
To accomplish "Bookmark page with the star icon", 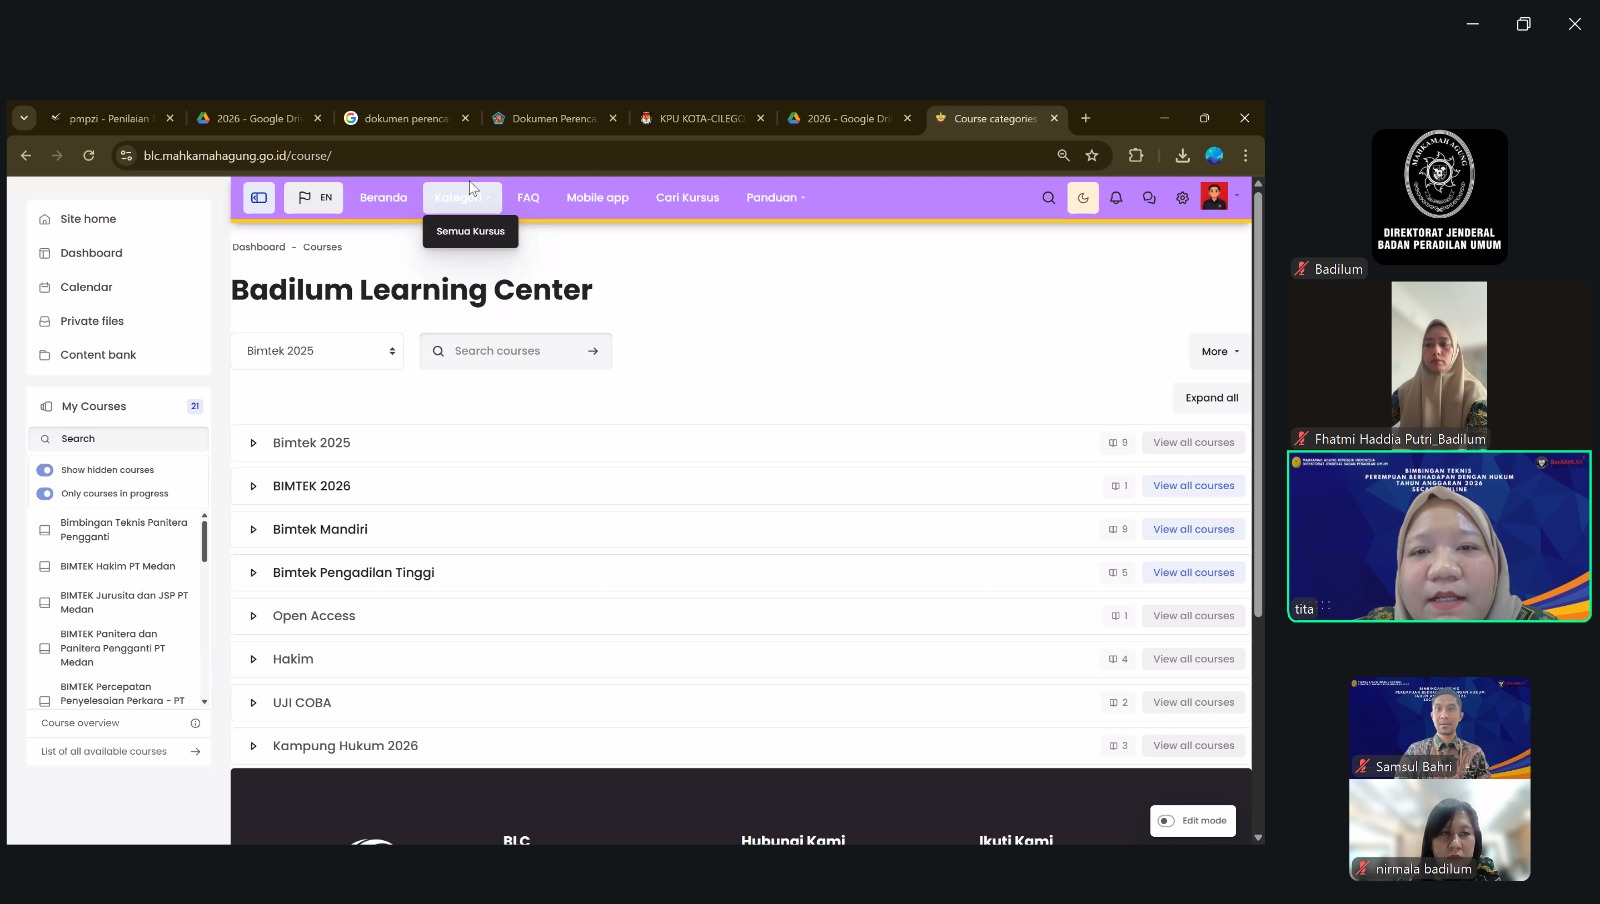I will [x=1092, y=156].
